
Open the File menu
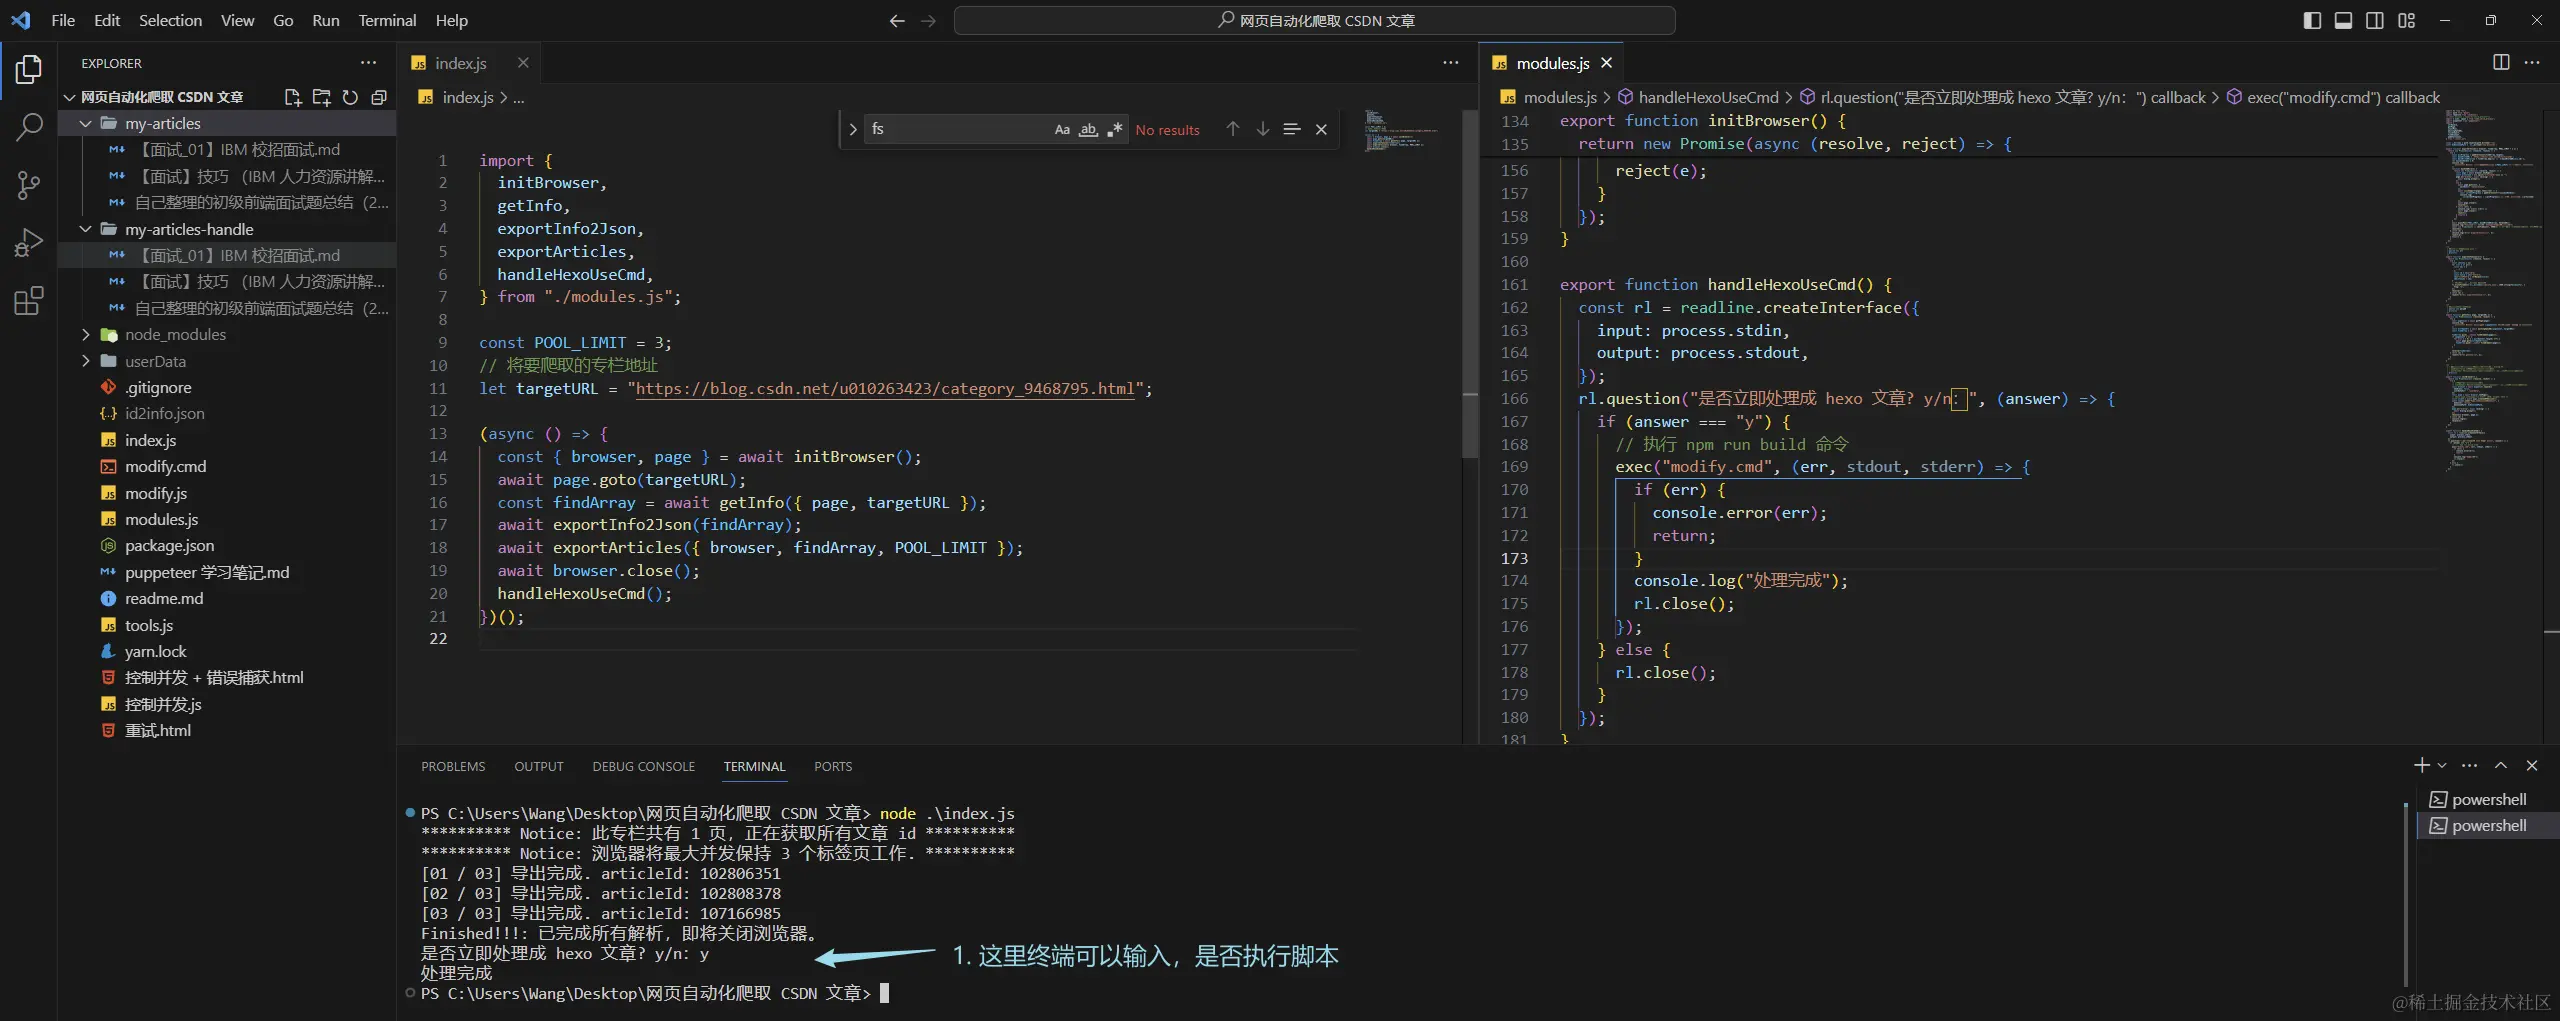pyautogui.click(x=63, y=20)
